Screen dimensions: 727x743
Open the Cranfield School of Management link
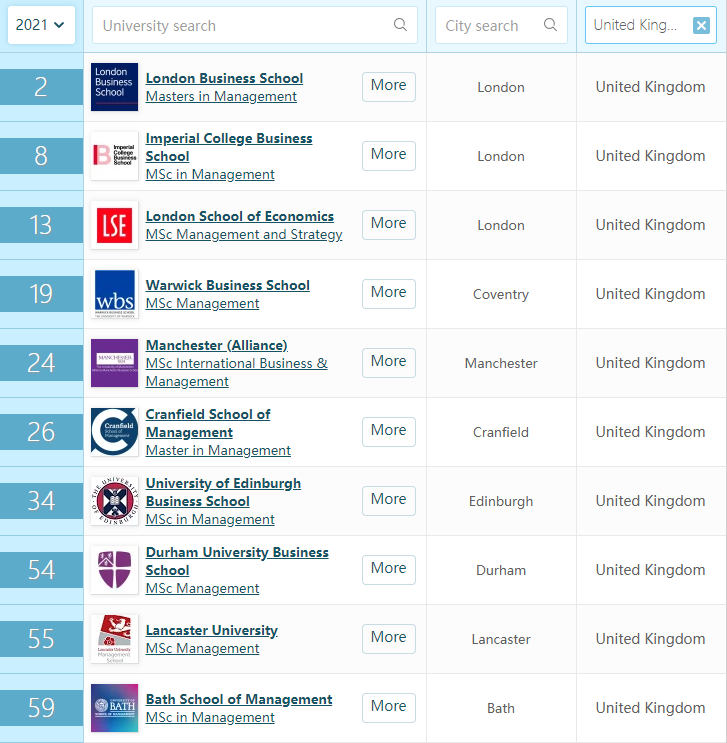(208, 423)
